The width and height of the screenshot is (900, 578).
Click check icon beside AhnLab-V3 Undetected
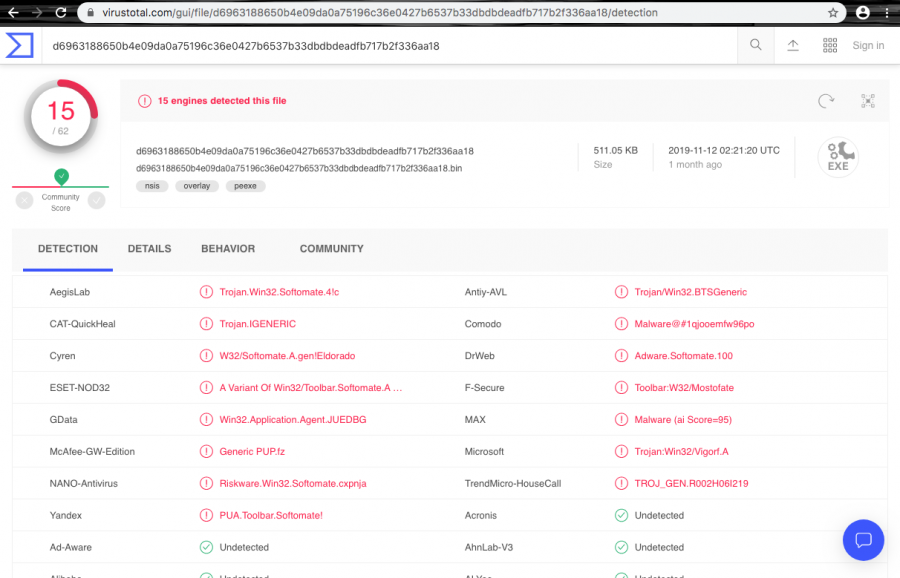621,548
